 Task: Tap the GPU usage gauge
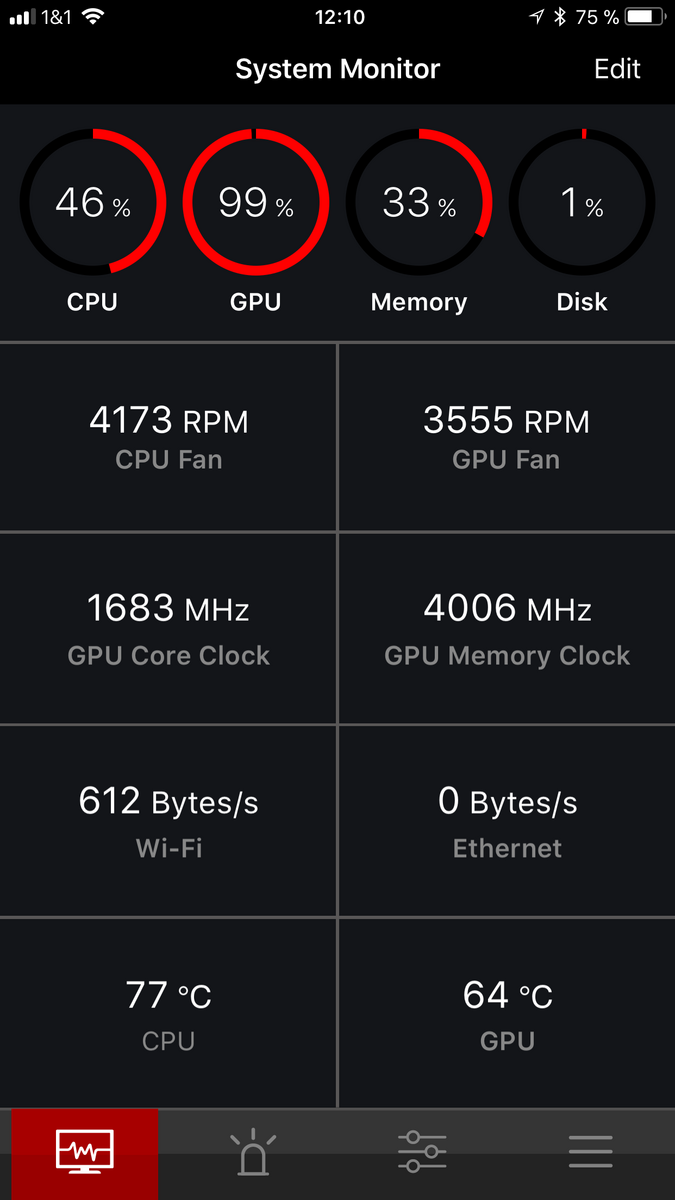pos(256,202)
